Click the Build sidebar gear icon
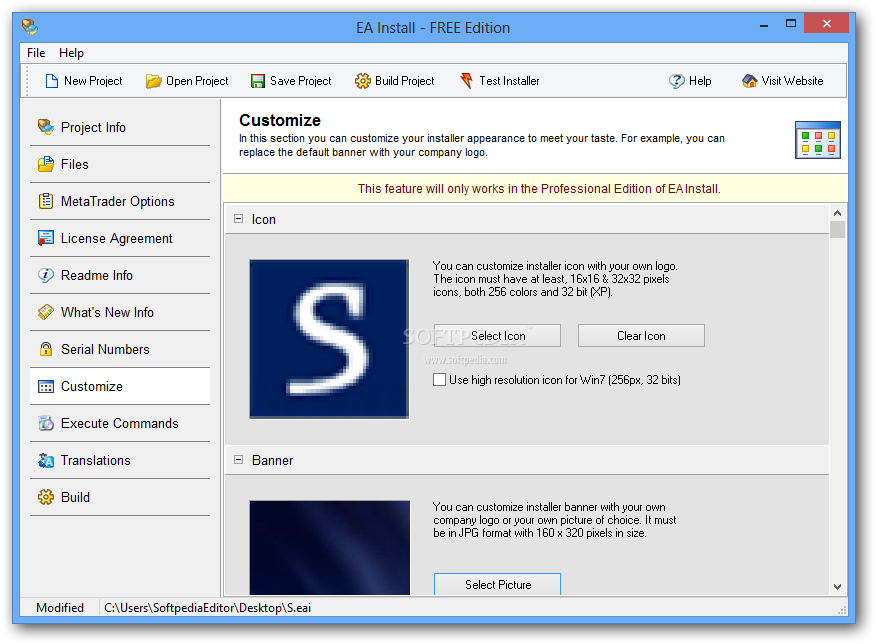 point(46,497)
